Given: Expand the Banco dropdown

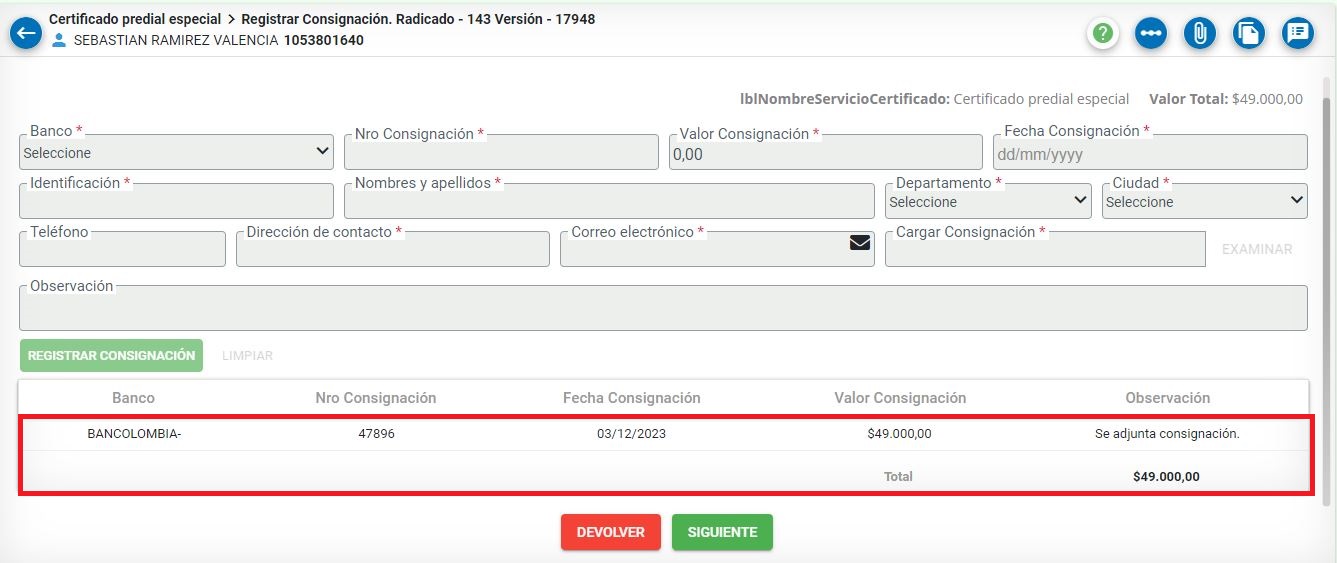Looking at the screenshot, I should (176, 152).
